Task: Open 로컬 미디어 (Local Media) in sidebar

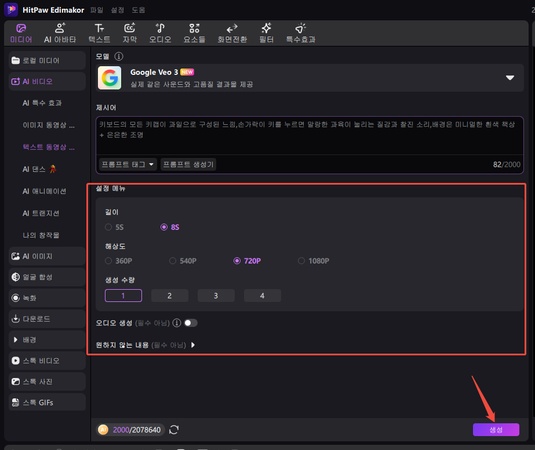Action: [x=47, y=61]
